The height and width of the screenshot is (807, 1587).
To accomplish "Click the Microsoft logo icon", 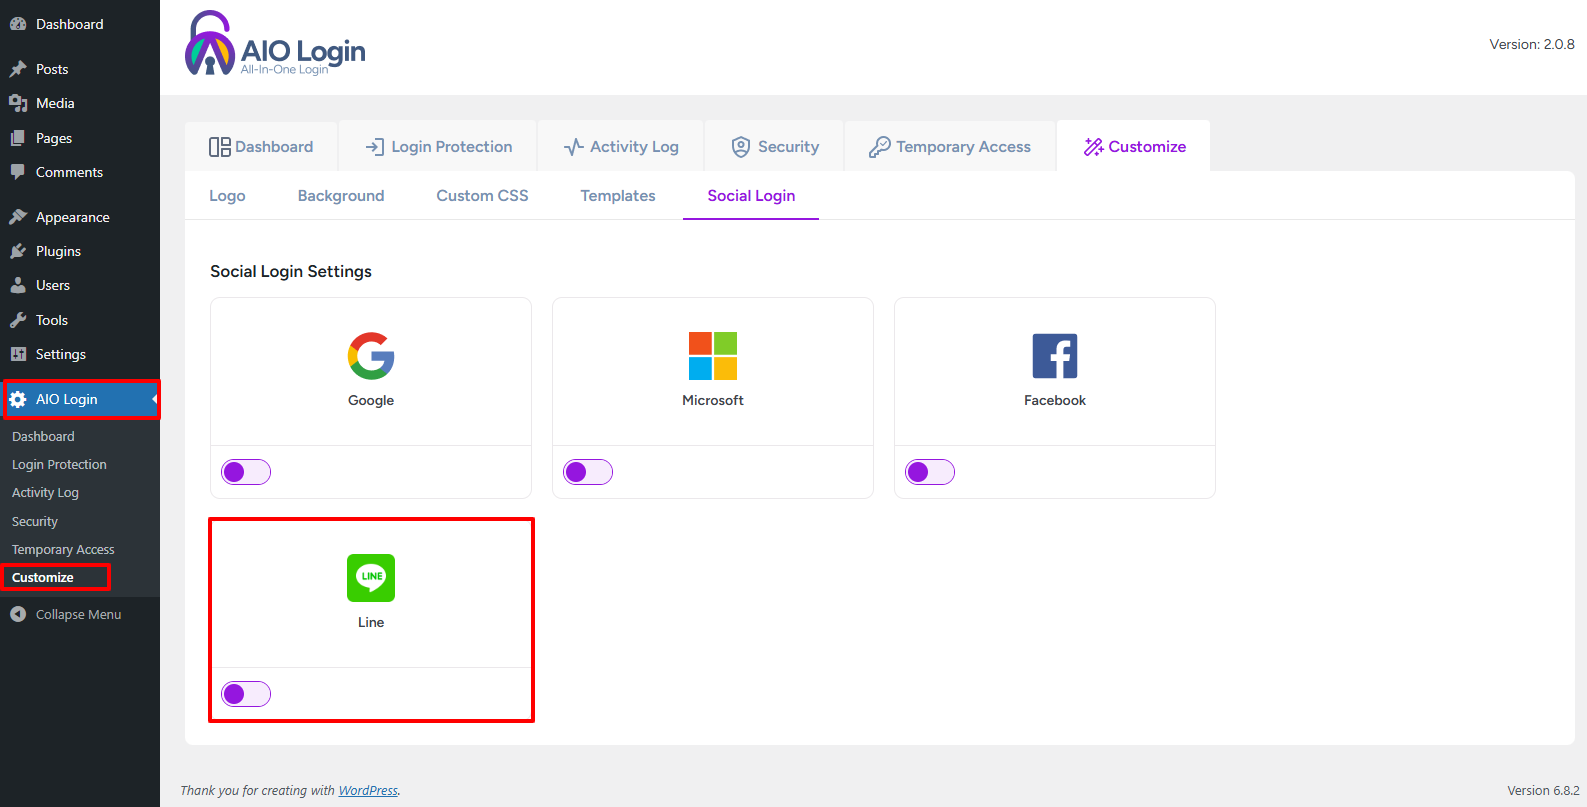I will [712, 356].
